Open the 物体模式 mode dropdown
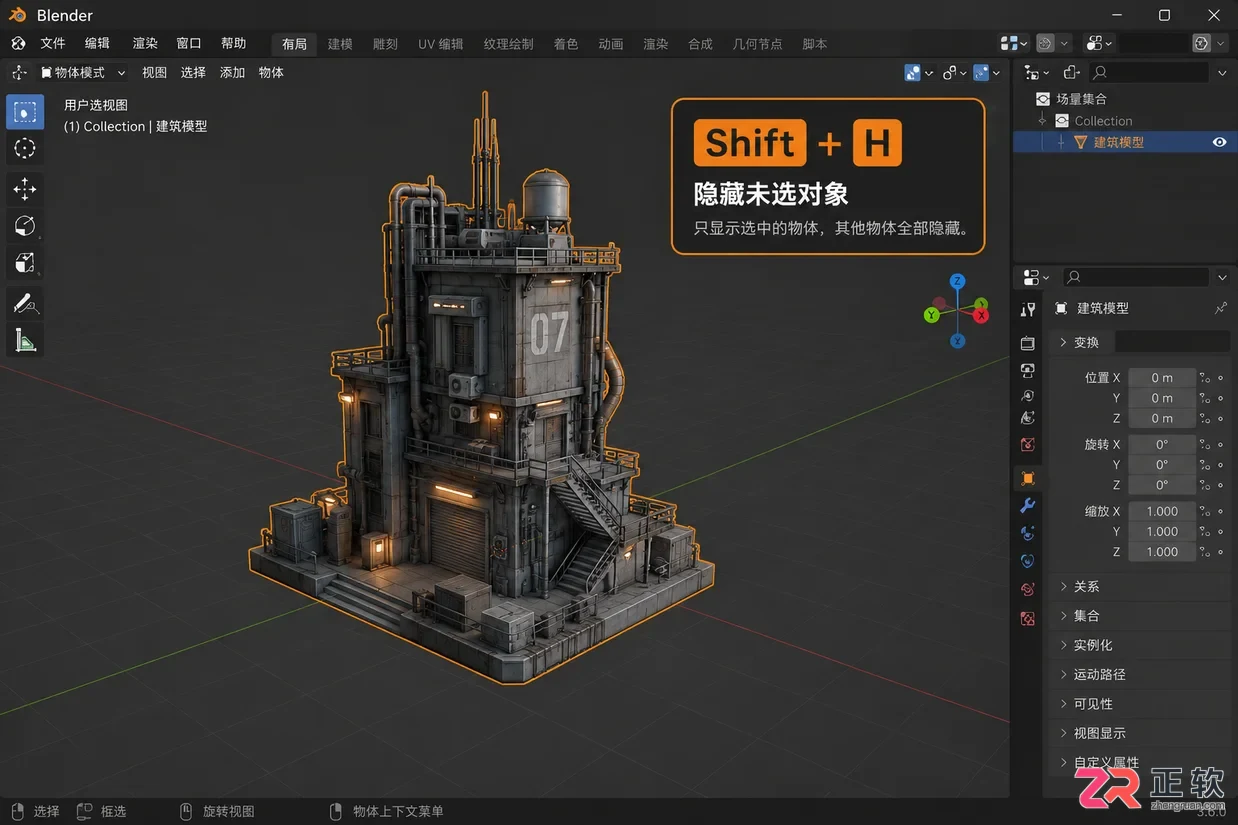Viewport: 1238px width, 825px height. [83, 72]
